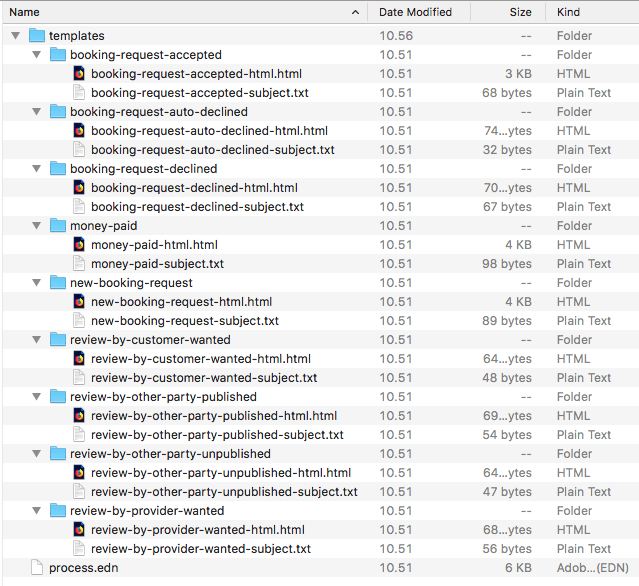The width and height of the screenshot is (639, 586).
Task: Click the money-paid-subject.txt text file icon
Action: point(79,264)
